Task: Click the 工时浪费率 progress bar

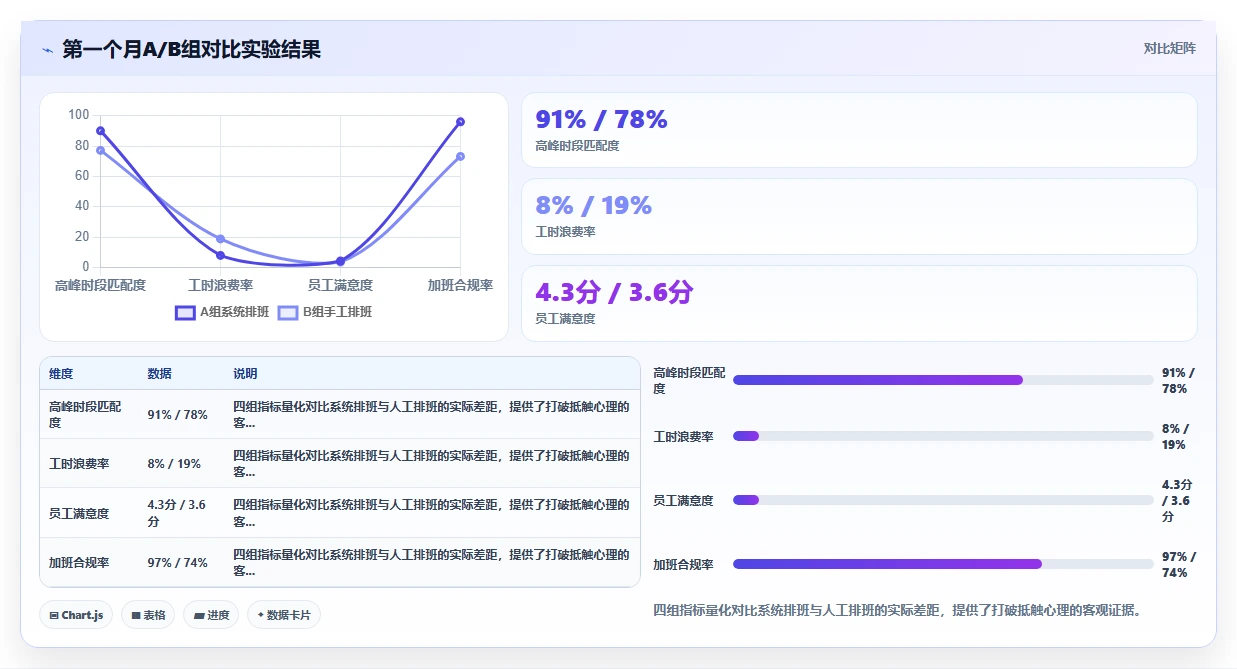Action: pyautogui.click(x=943, y=436)
